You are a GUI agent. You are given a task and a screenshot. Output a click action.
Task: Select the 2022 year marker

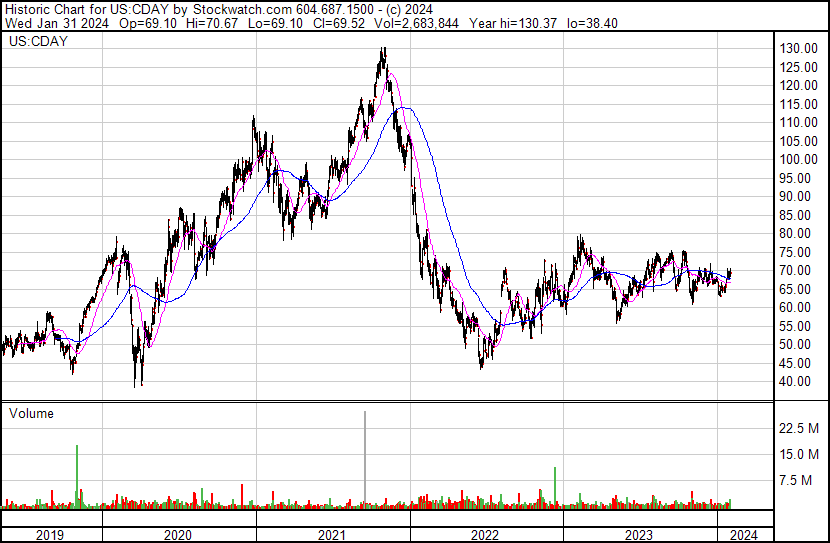click(485, 535)
